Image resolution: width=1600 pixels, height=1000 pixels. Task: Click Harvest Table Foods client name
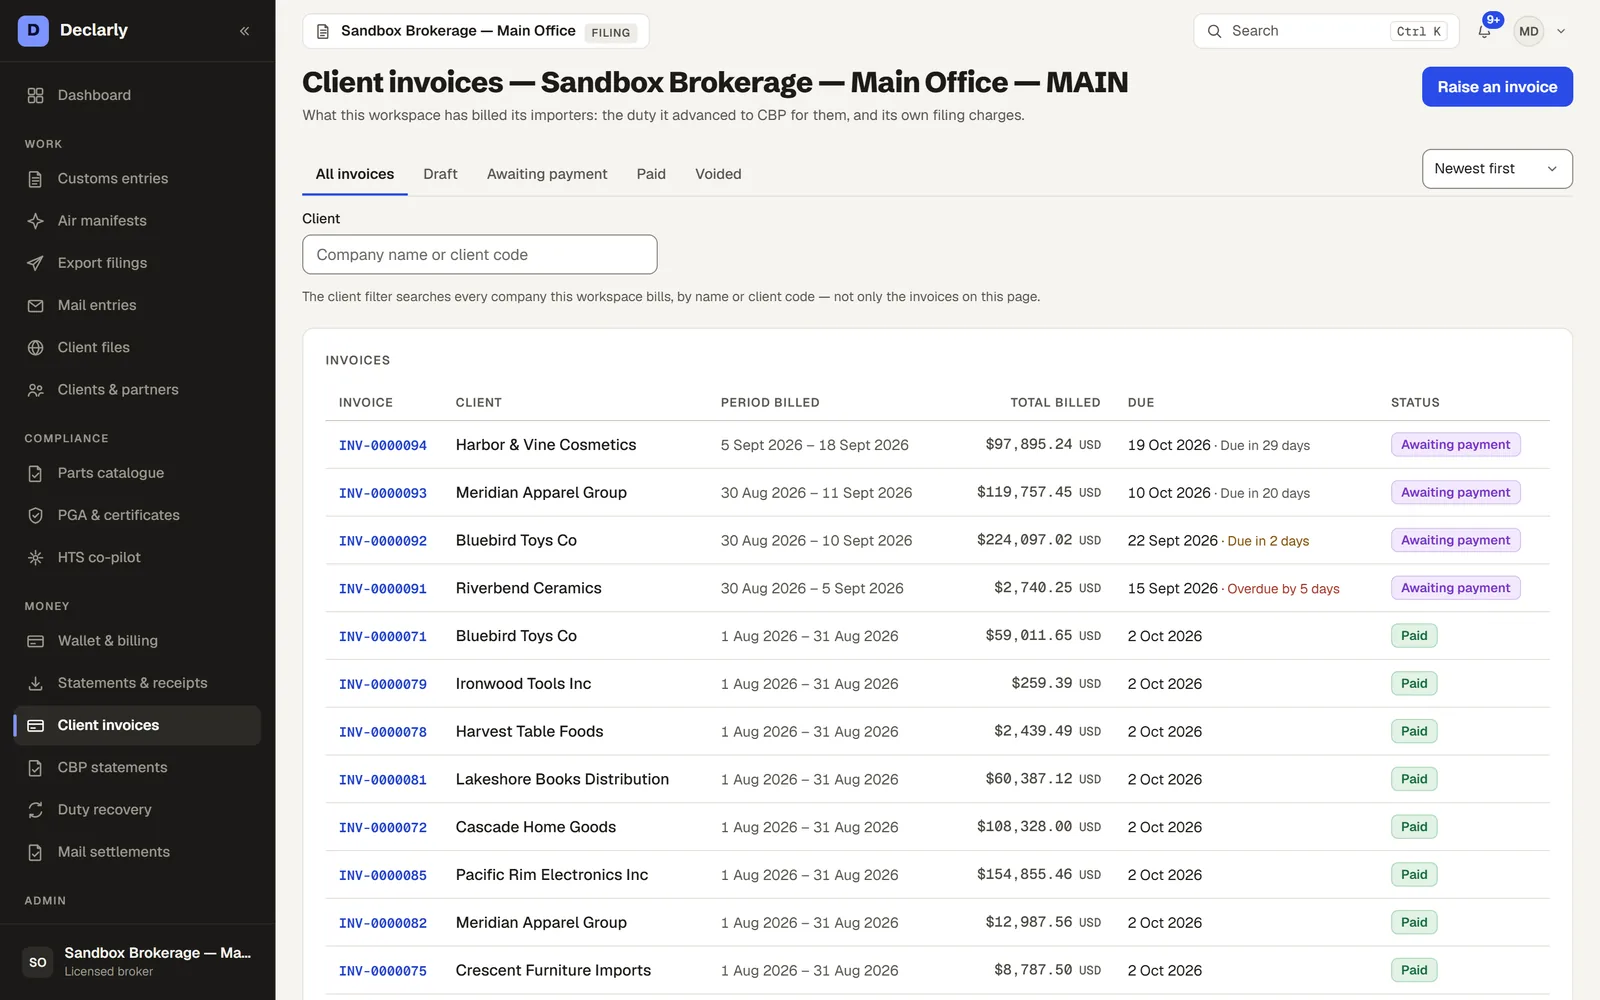(530, 731)
